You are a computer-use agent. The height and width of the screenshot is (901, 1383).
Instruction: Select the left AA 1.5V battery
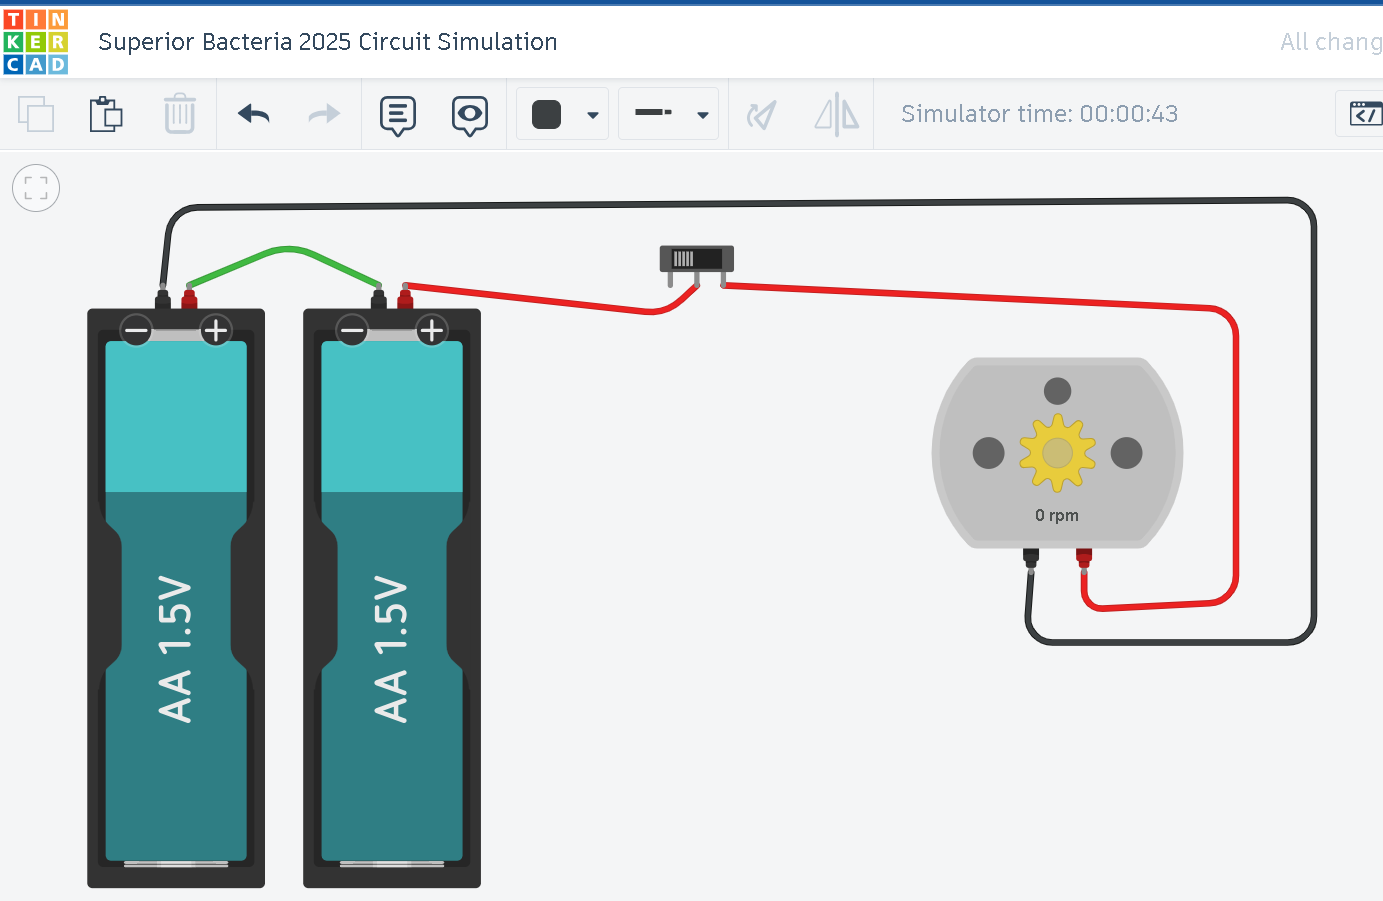[176, 598]
